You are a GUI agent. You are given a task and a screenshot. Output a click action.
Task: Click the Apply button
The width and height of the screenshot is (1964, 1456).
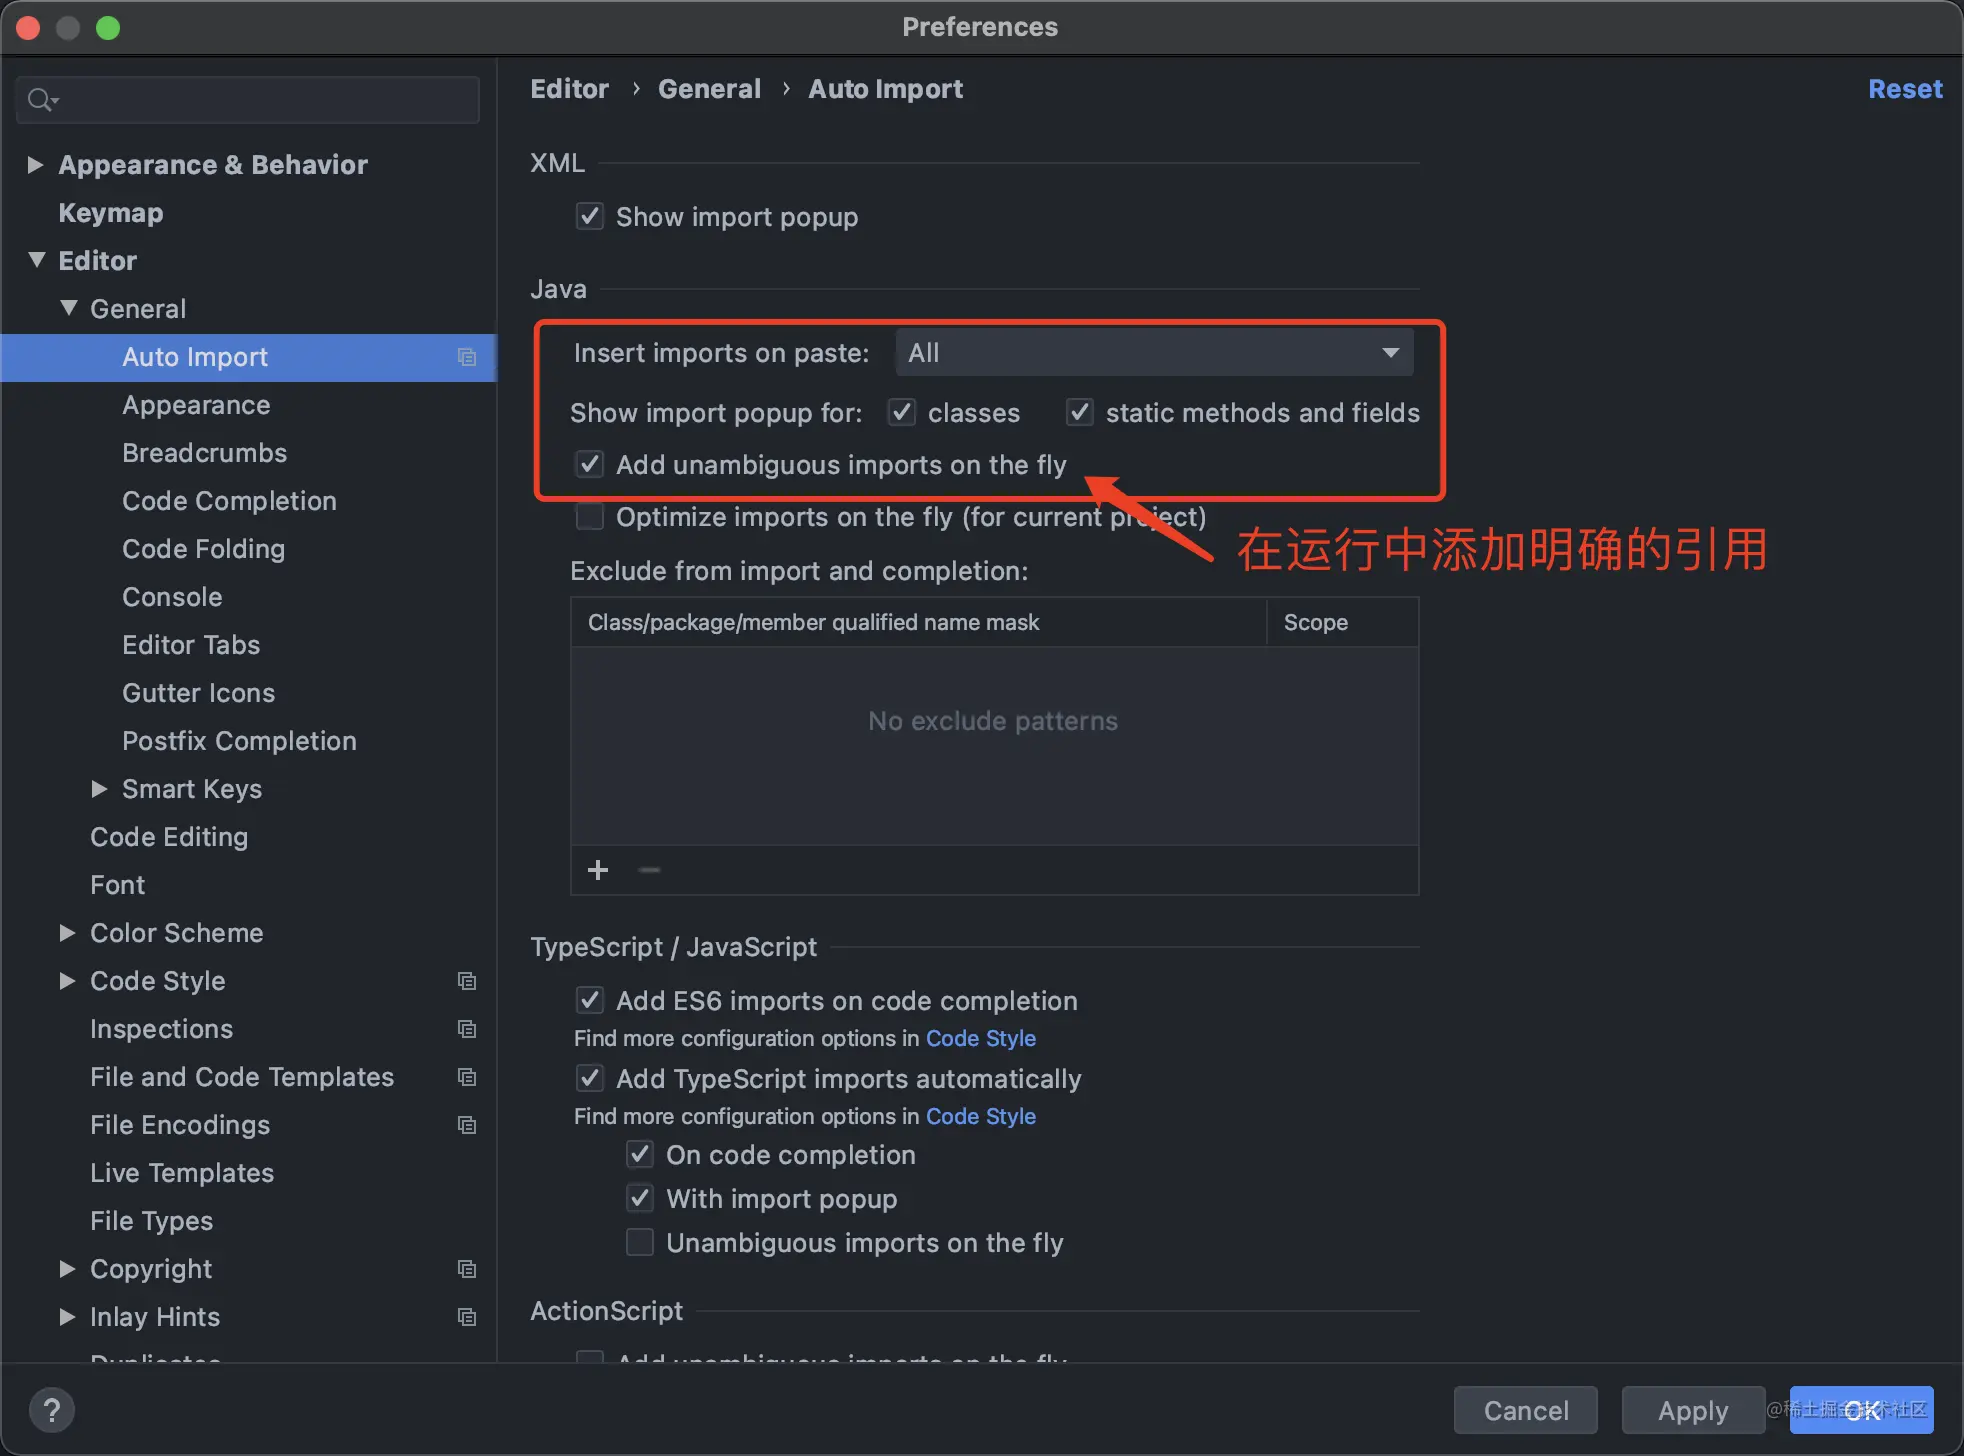[x=1693, y=1410]
